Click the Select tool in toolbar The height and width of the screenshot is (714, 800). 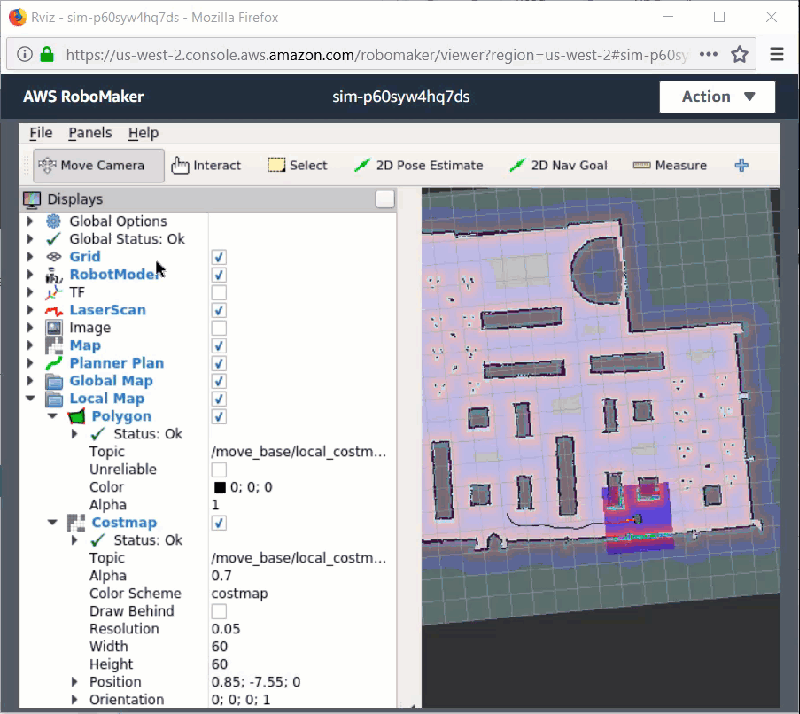point(297,165)
